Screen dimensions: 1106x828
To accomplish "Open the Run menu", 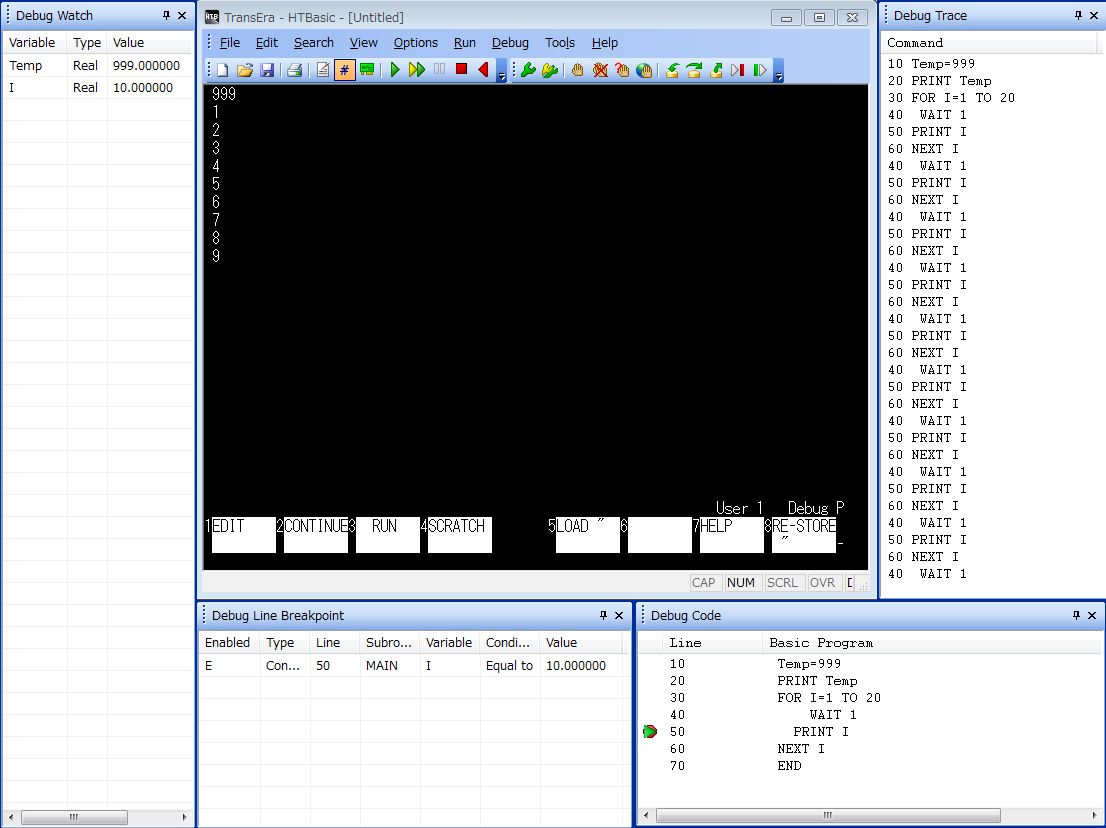I will pyautogui.click(x=465, y=42).
